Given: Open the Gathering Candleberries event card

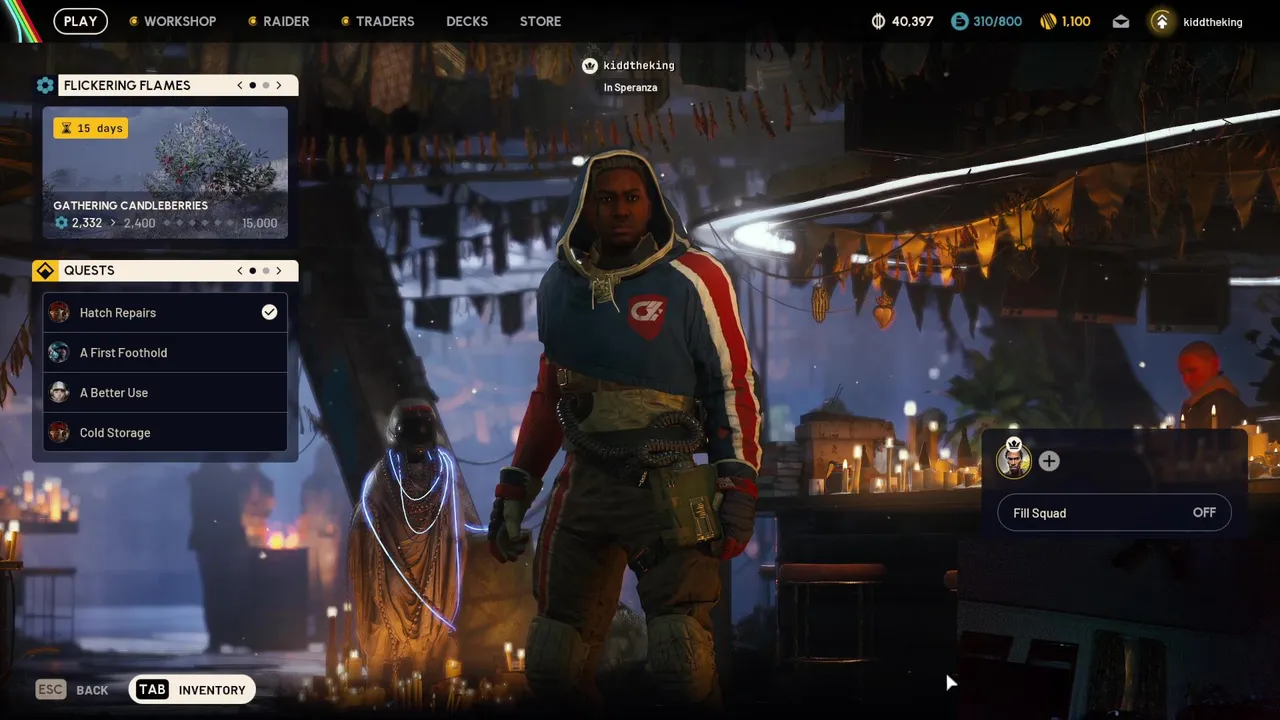Looking at the screenshot, I should click(165, 173).
